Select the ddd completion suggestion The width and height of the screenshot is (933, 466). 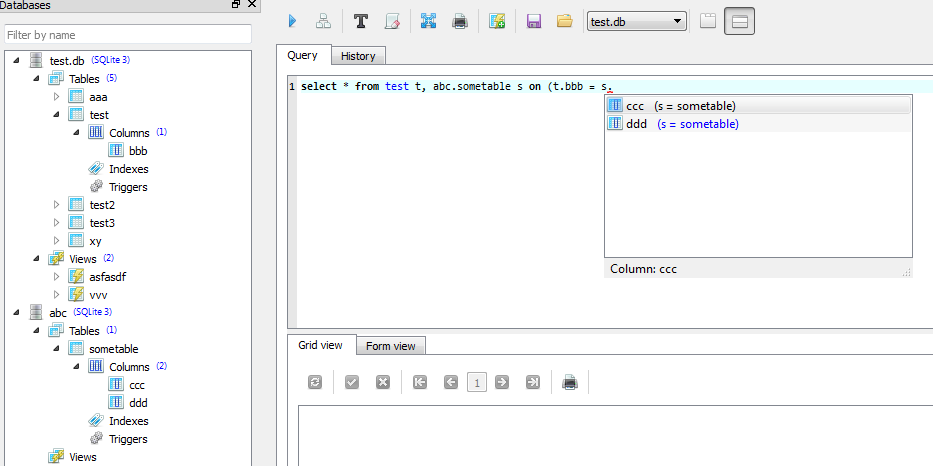[x=636, y=124]
